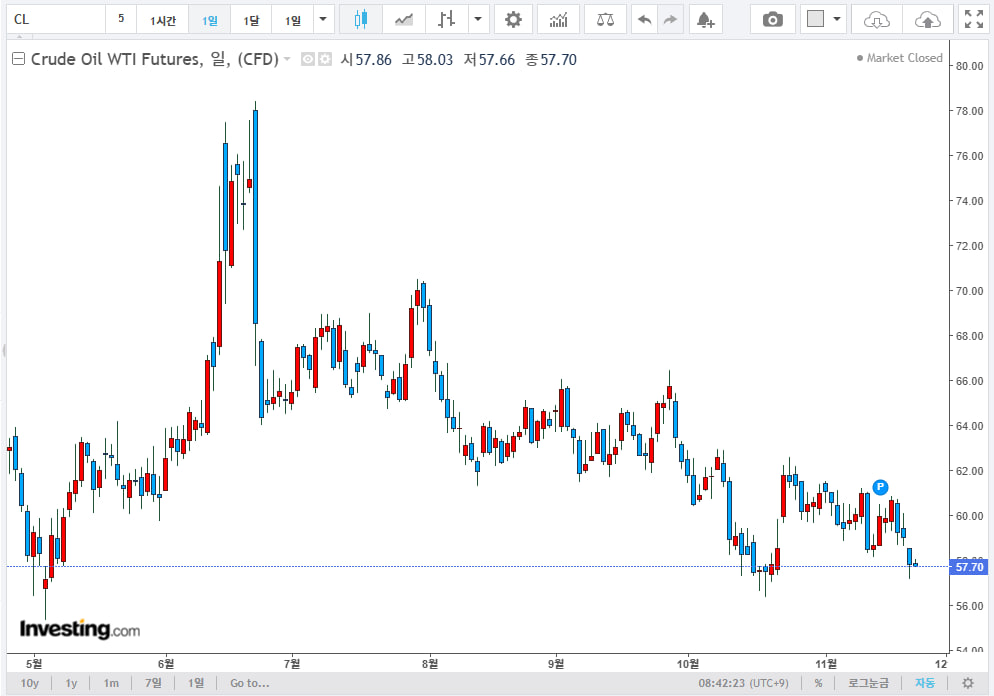Viewport: 994px width, 696px height.
Task: Collapse the Crude Oil WTI Futures legend
Action: pyautogui.click(x=18, y=60)
